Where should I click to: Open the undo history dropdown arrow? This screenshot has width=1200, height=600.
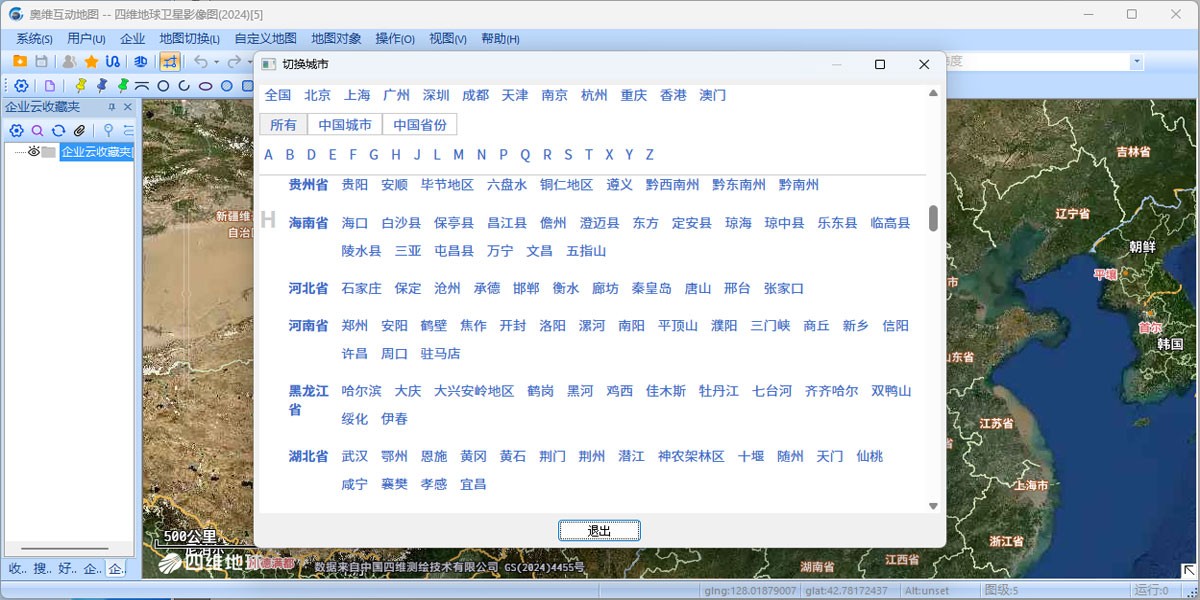[x=216, y=62]
